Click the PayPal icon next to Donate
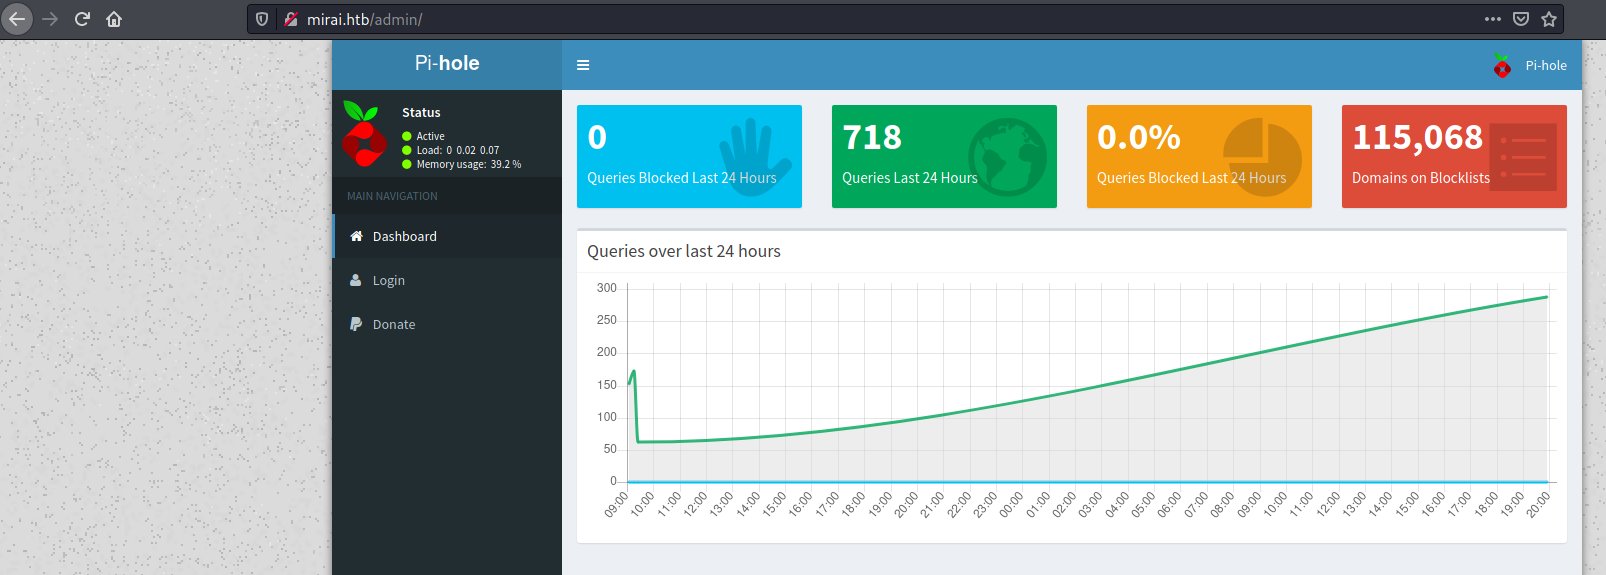Viewport: 1606px width, 575px height. tap(355, 324)
